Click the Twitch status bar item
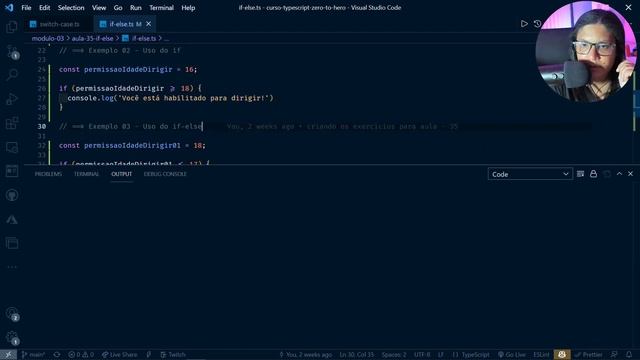Viewport: 640px width, 360px height. pyautogui.click(x=173, y=355)
